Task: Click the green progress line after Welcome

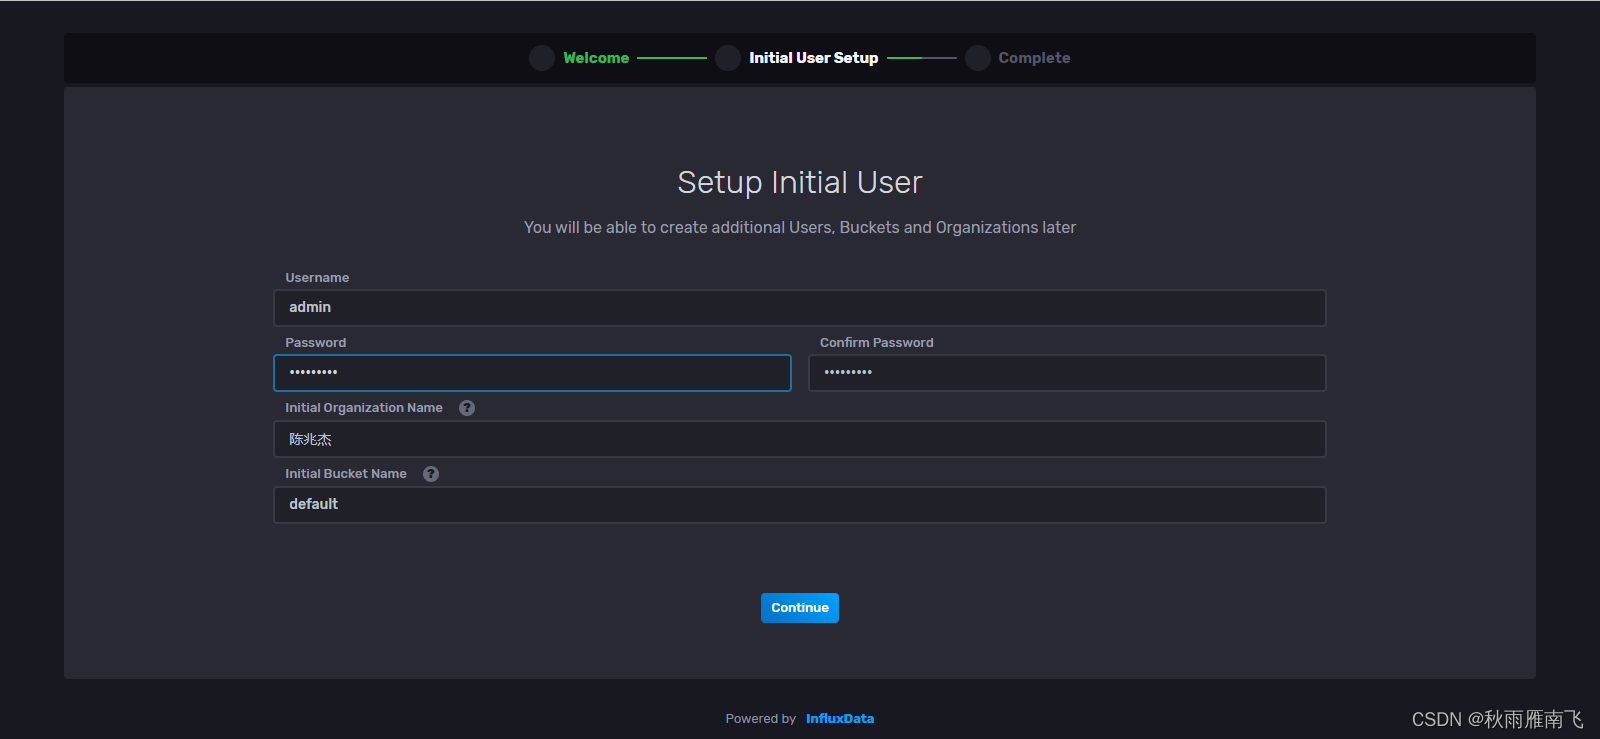Action: coord(672,58)
